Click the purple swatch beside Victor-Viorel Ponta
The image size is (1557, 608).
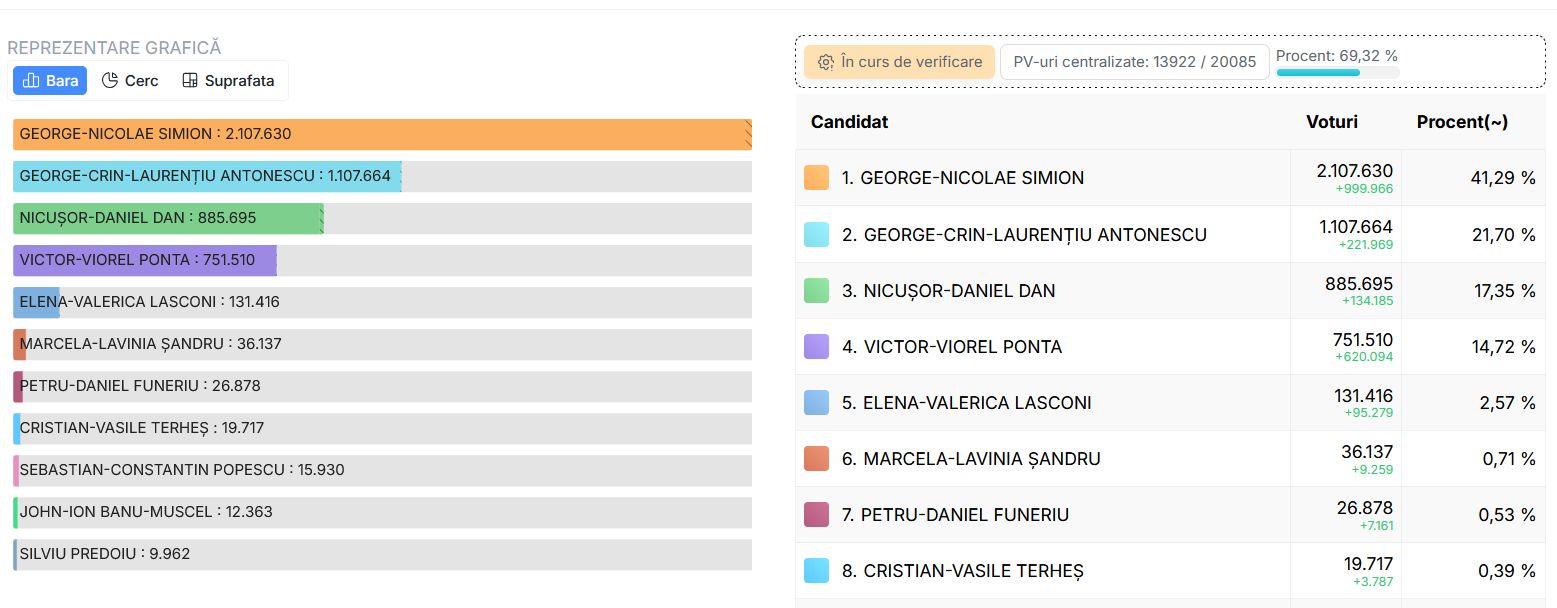(x=817, y=346)
